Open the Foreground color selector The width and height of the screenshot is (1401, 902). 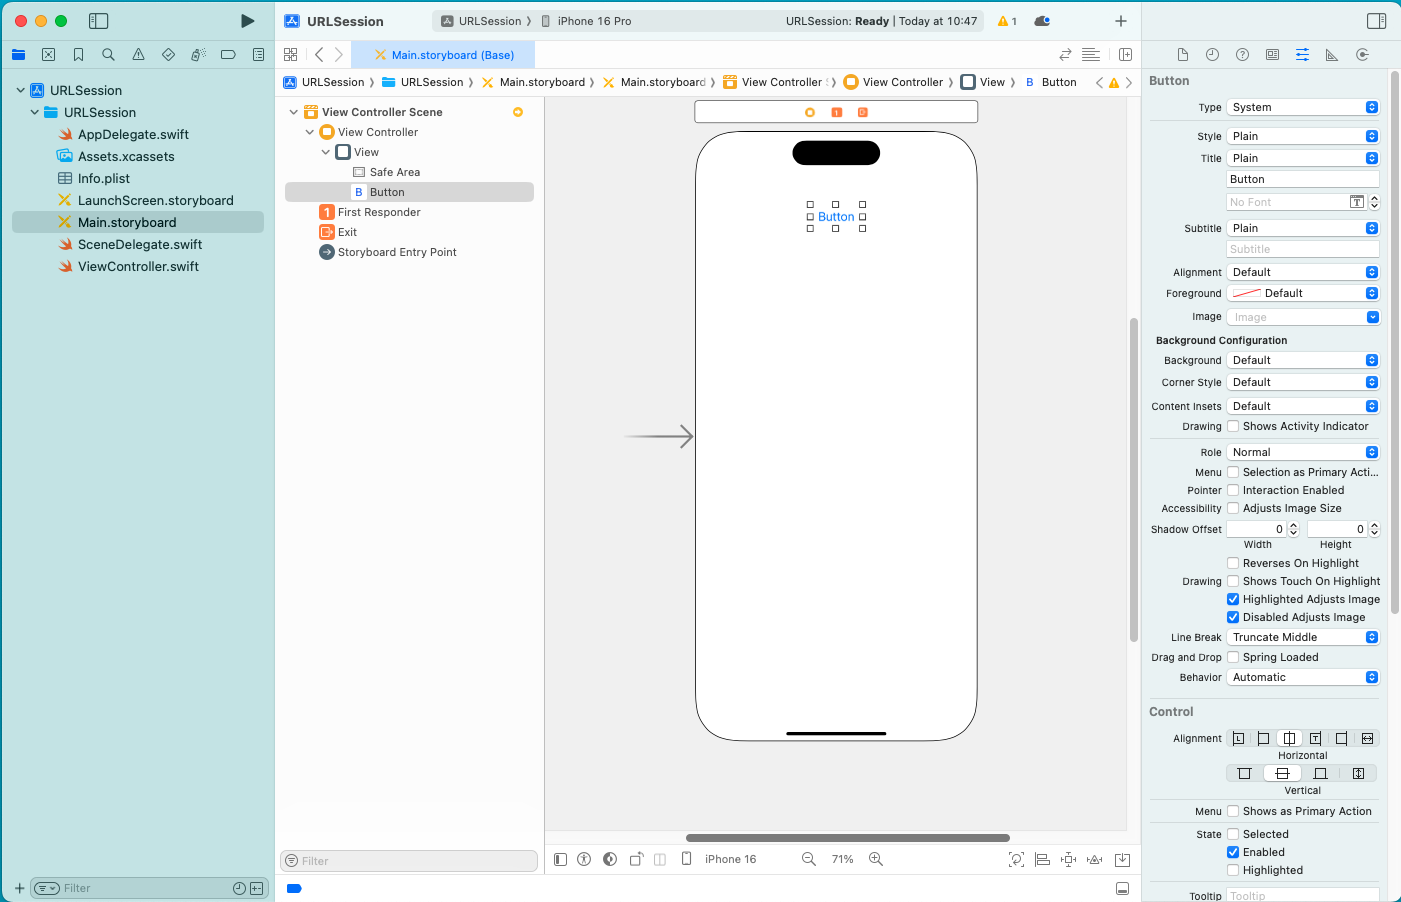[1303, 293]
